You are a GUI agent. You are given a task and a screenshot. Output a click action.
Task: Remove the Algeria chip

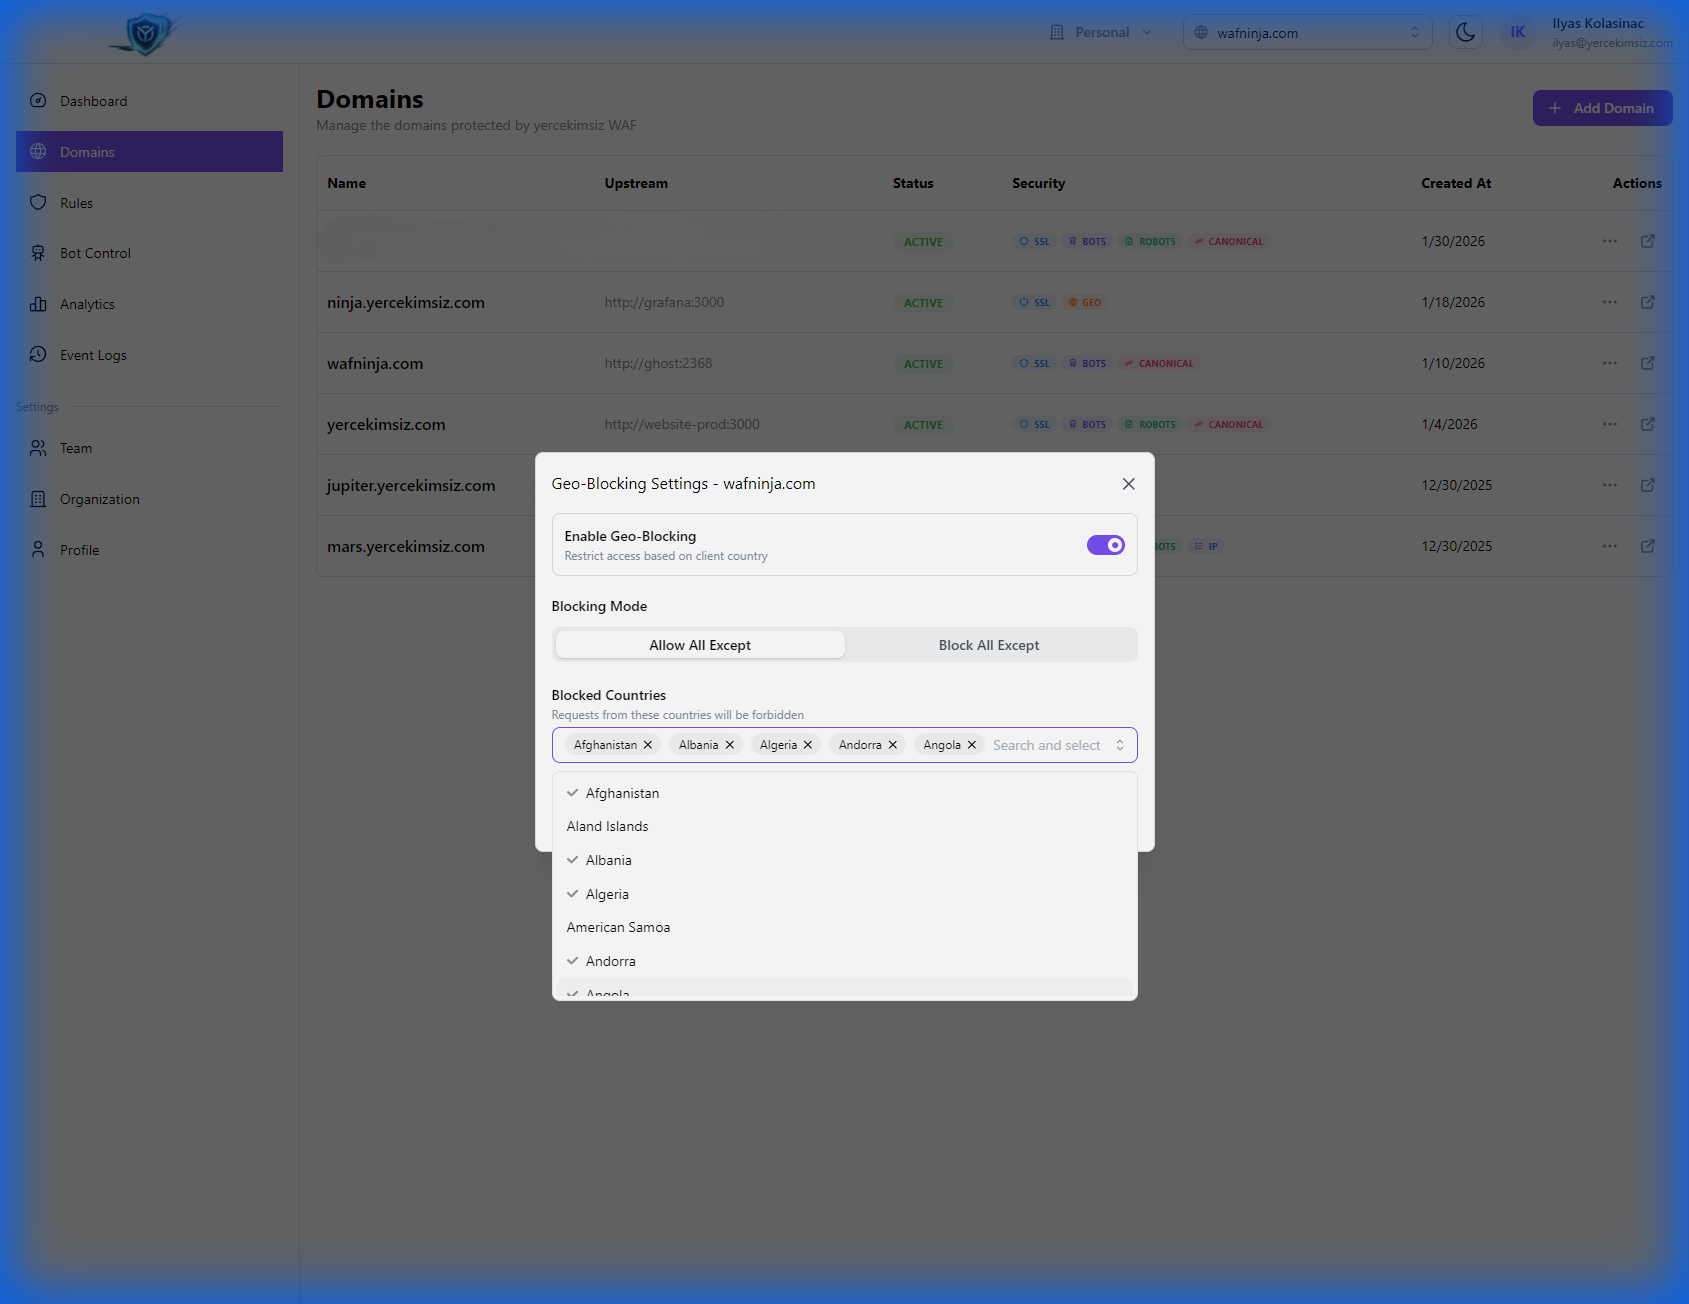pyautogui.click(x=808, y=745)
